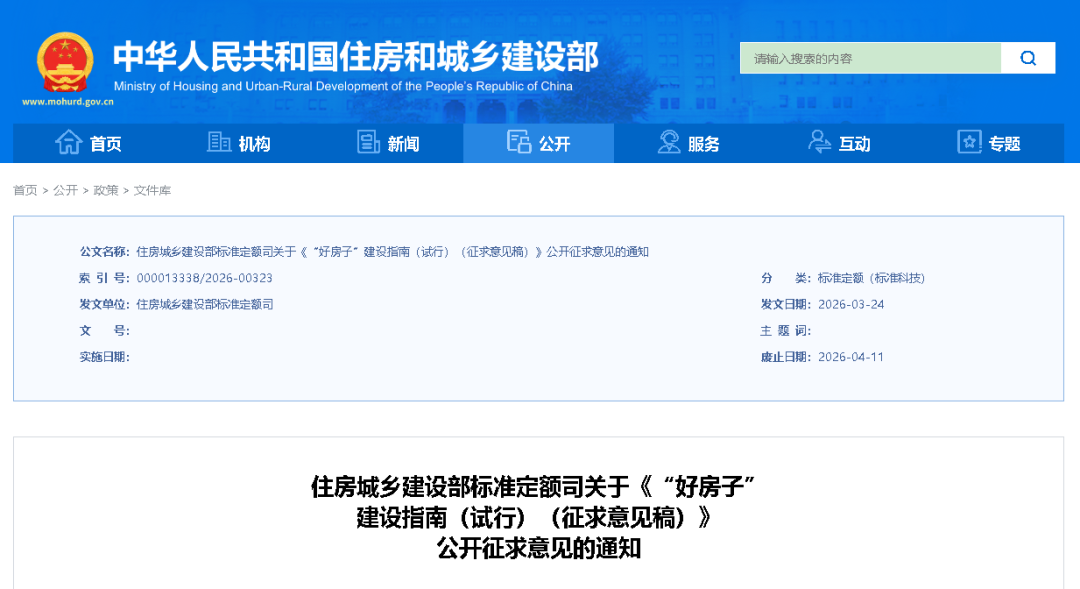
Task: Focus the 请输入搜索的内容 search field
Action: point(870,59)
